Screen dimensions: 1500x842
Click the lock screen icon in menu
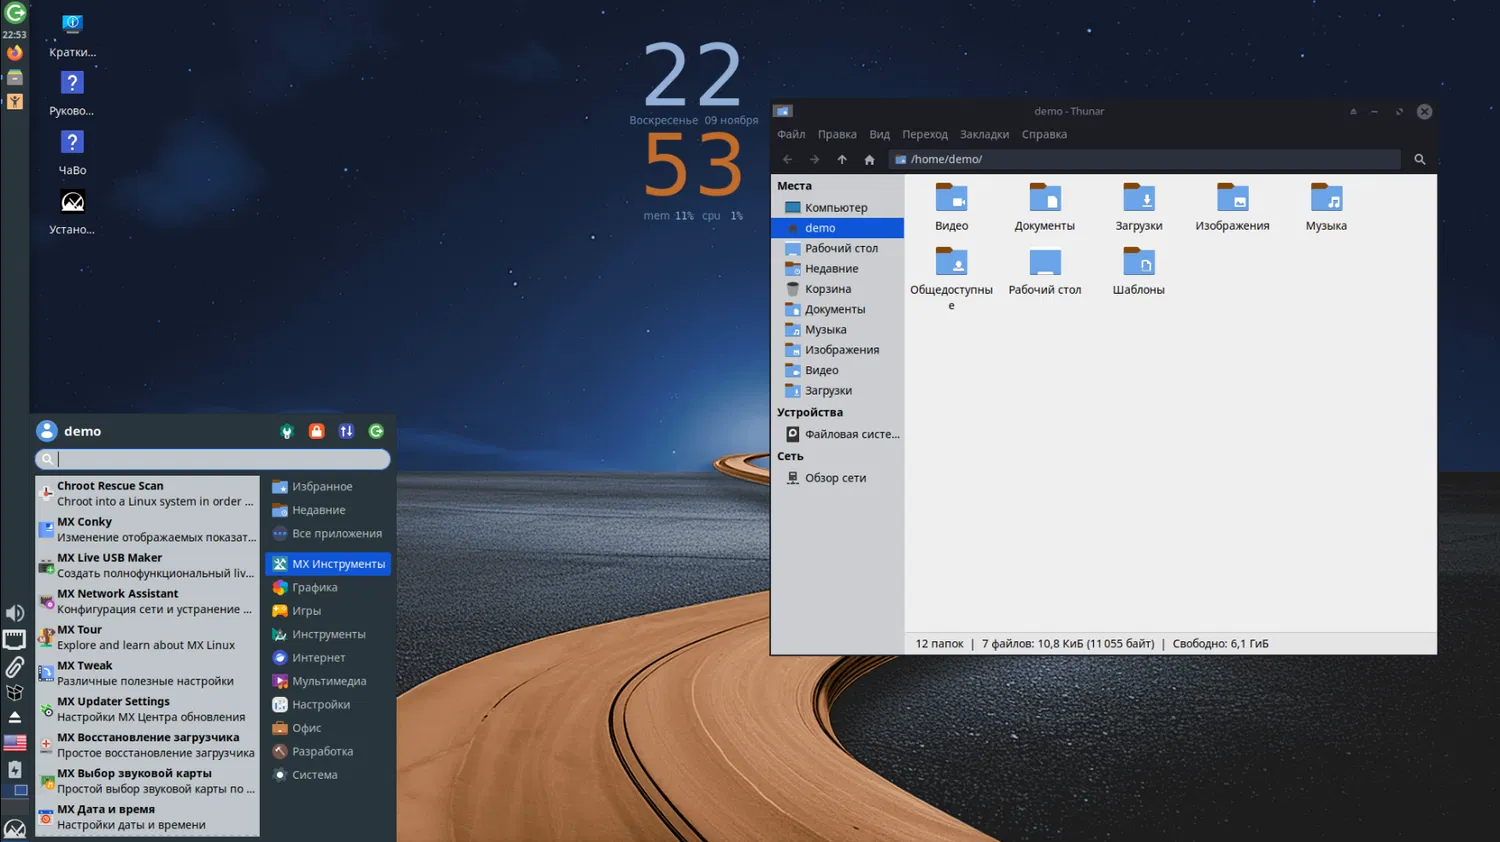tap(316, 431)
